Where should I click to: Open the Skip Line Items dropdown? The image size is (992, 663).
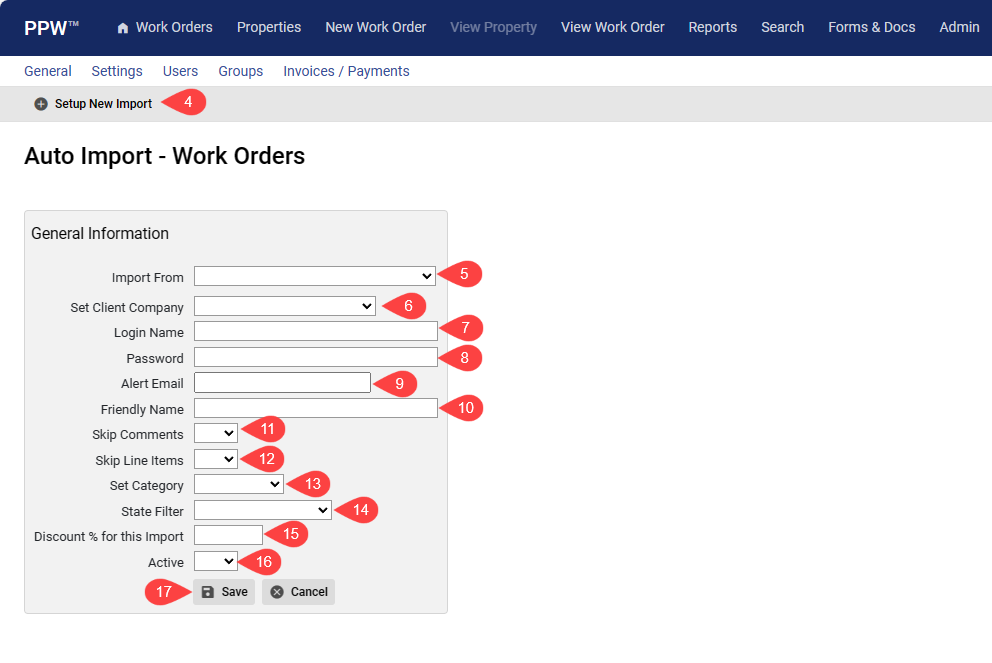(x=213, y=458)
